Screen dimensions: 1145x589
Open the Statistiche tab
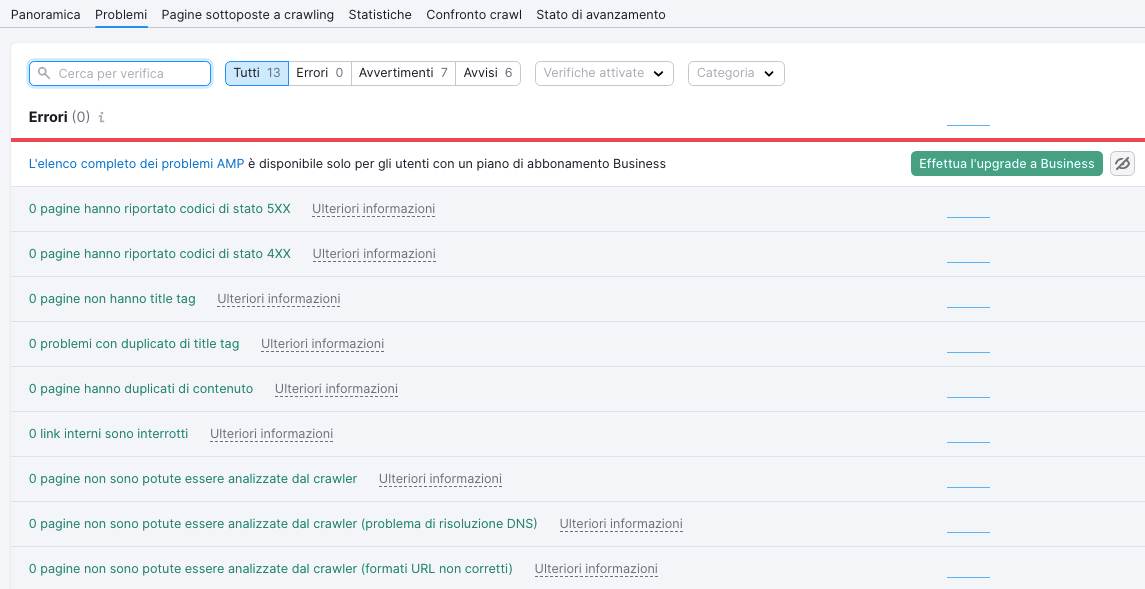pos(380,15)
